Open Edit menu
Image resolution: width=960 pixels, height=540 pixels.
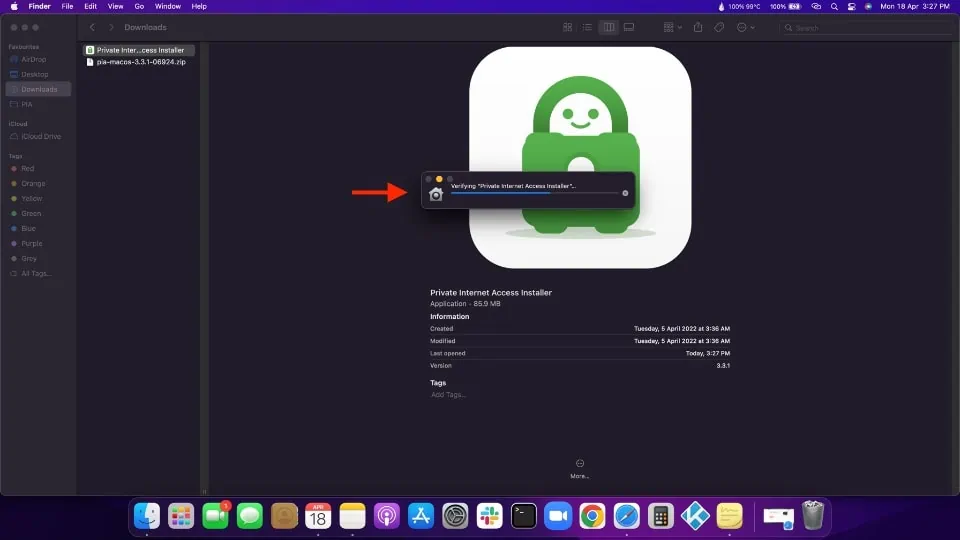click(91, 6)
